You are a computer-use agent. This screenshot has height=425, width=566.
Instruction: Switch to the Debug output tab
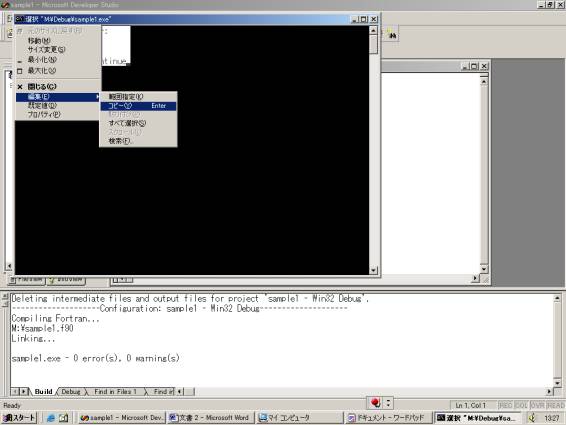click(x=71, y=391)
